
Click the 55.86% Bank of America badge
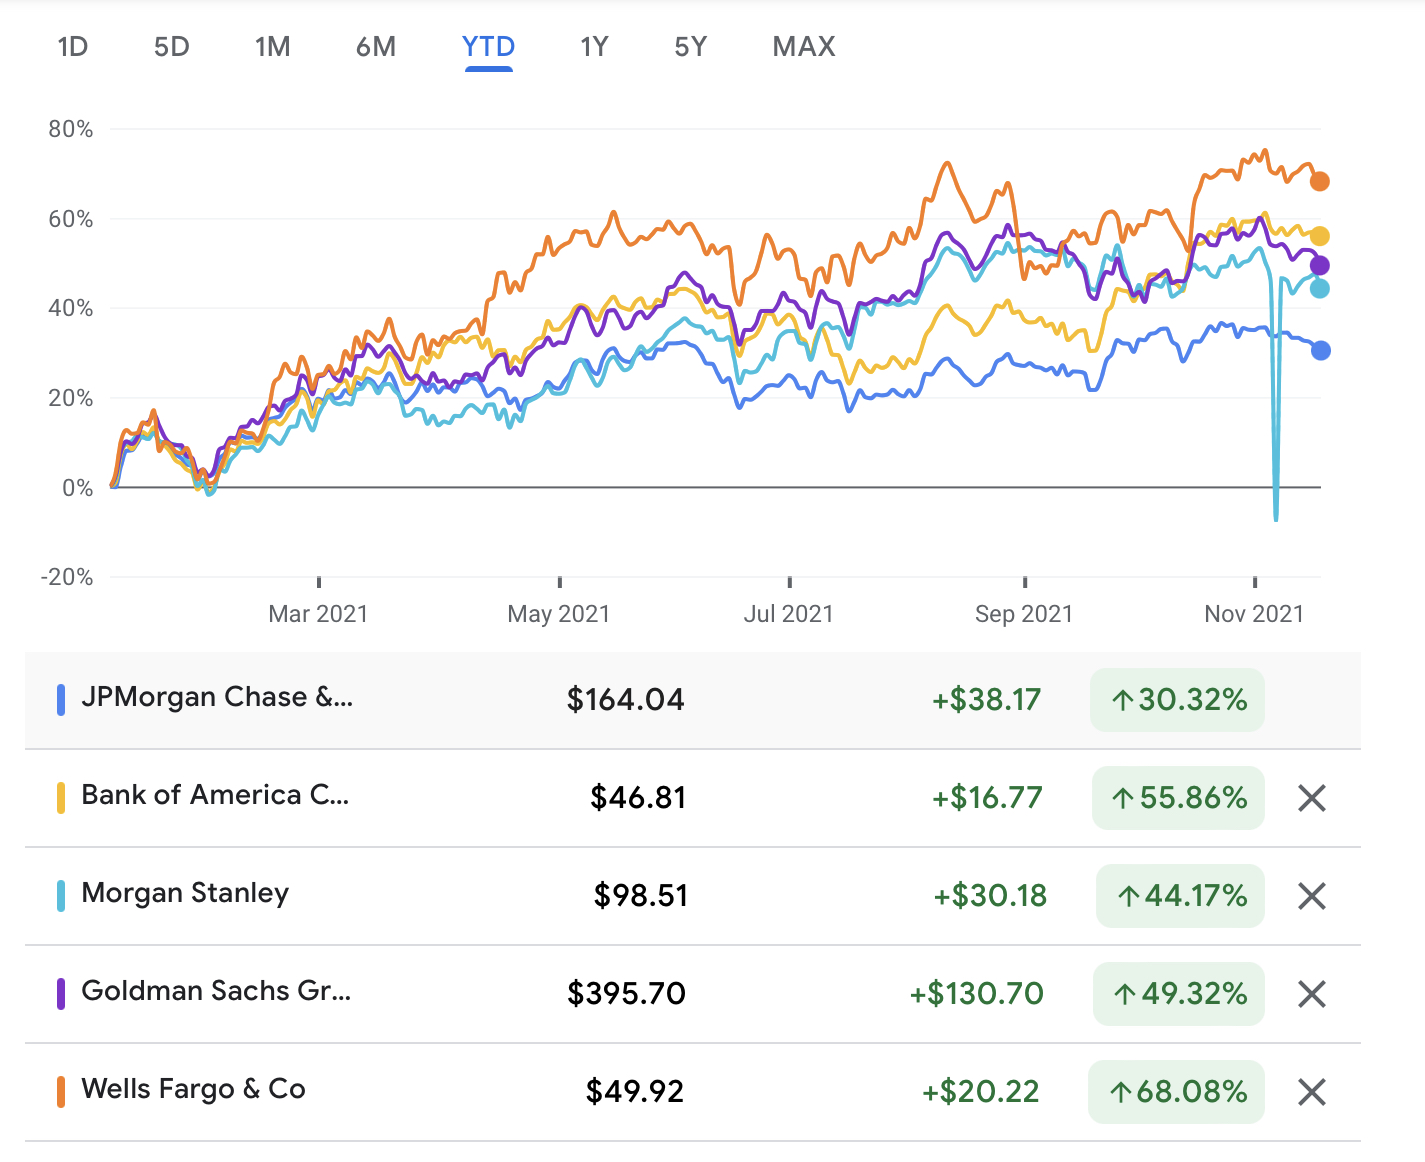[1178, 798]
